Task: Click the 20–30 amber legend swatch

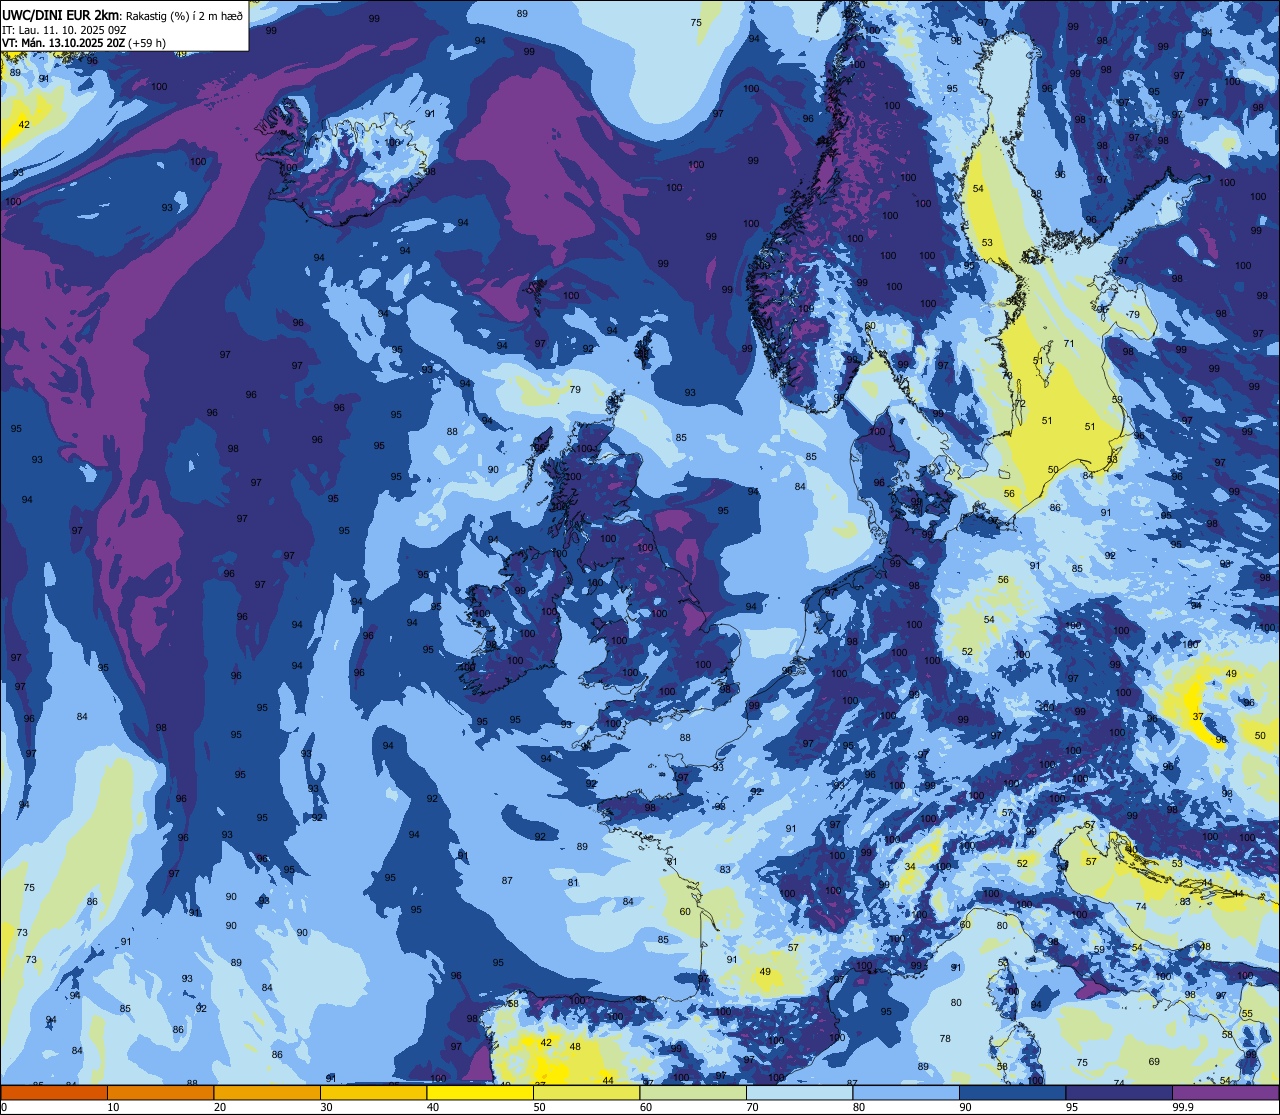Action: (x=267, y=1092)
